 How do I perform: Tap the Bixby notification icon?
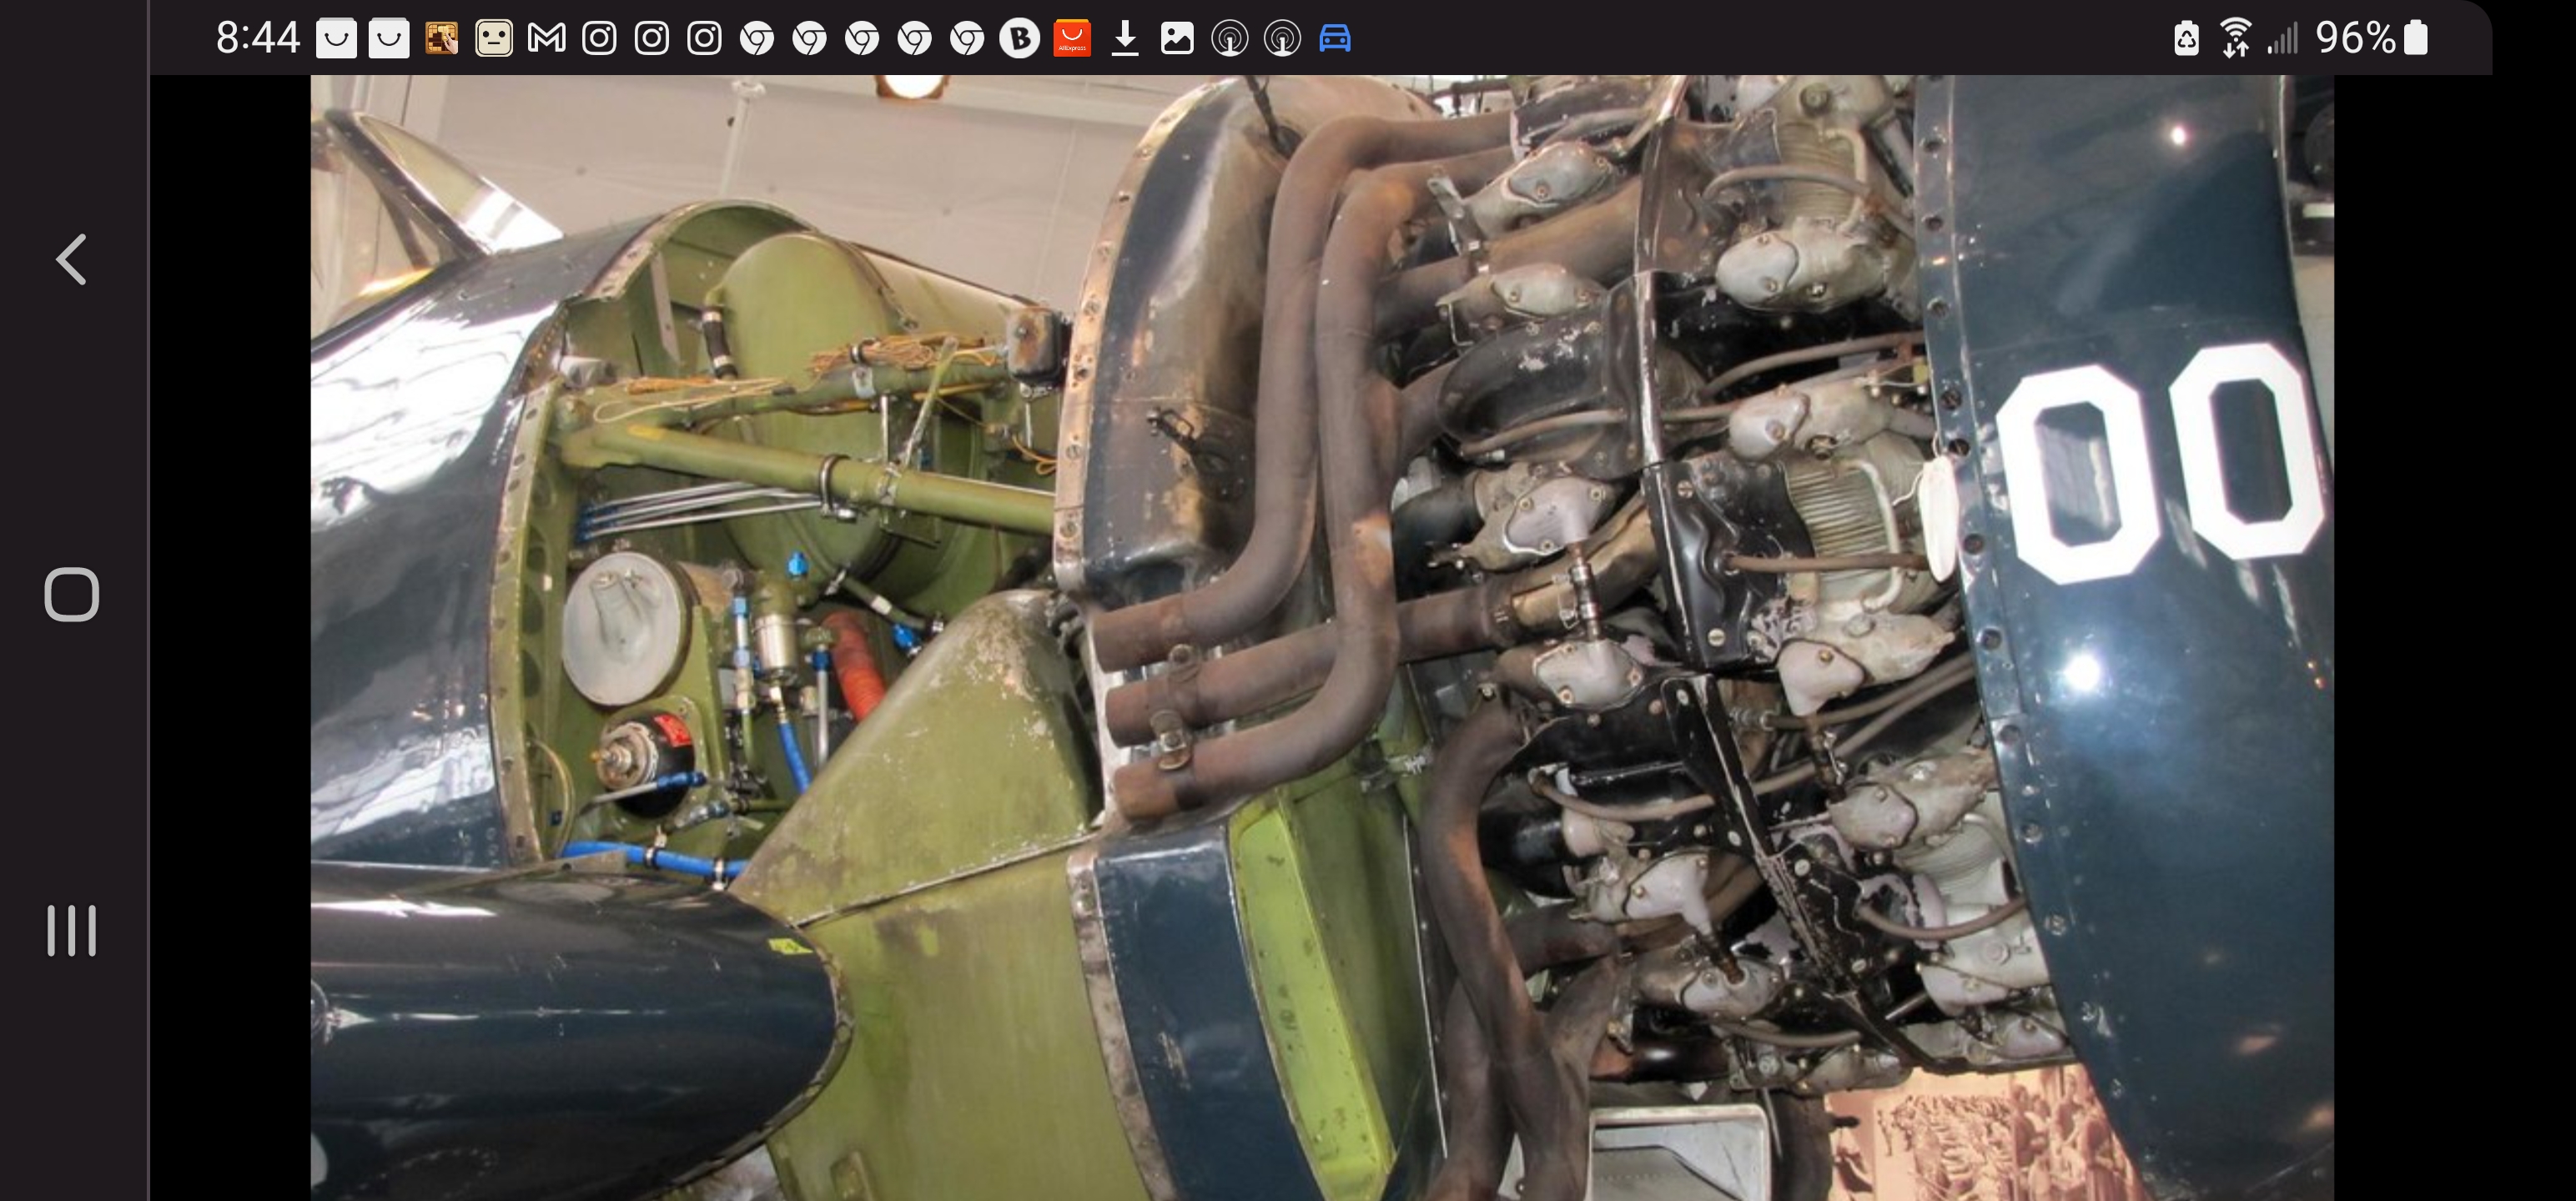pos(1017,38)
